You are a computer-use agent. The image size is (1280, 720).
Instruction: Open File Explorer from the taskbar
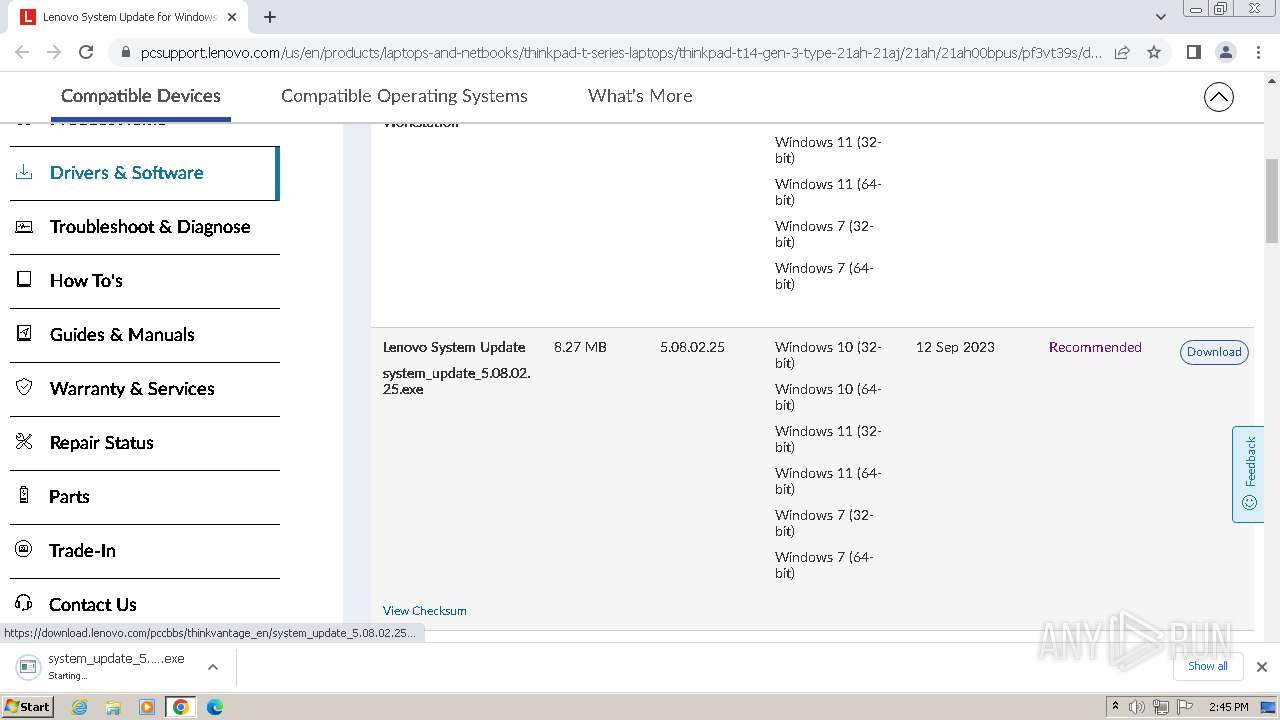coord(113,707)
